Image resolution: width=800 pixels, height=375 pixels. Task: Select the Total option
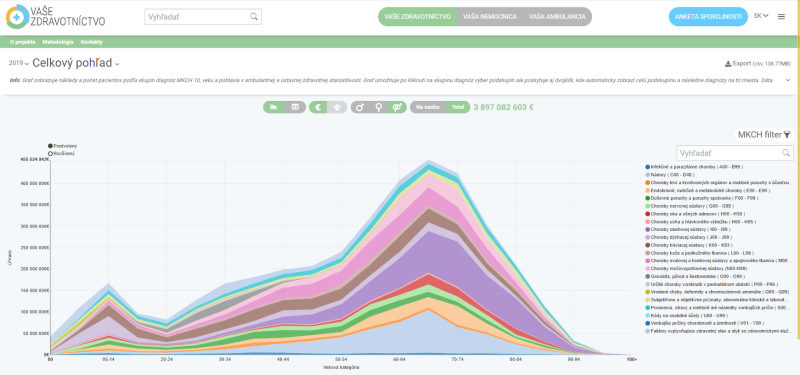tap(458, 107)
